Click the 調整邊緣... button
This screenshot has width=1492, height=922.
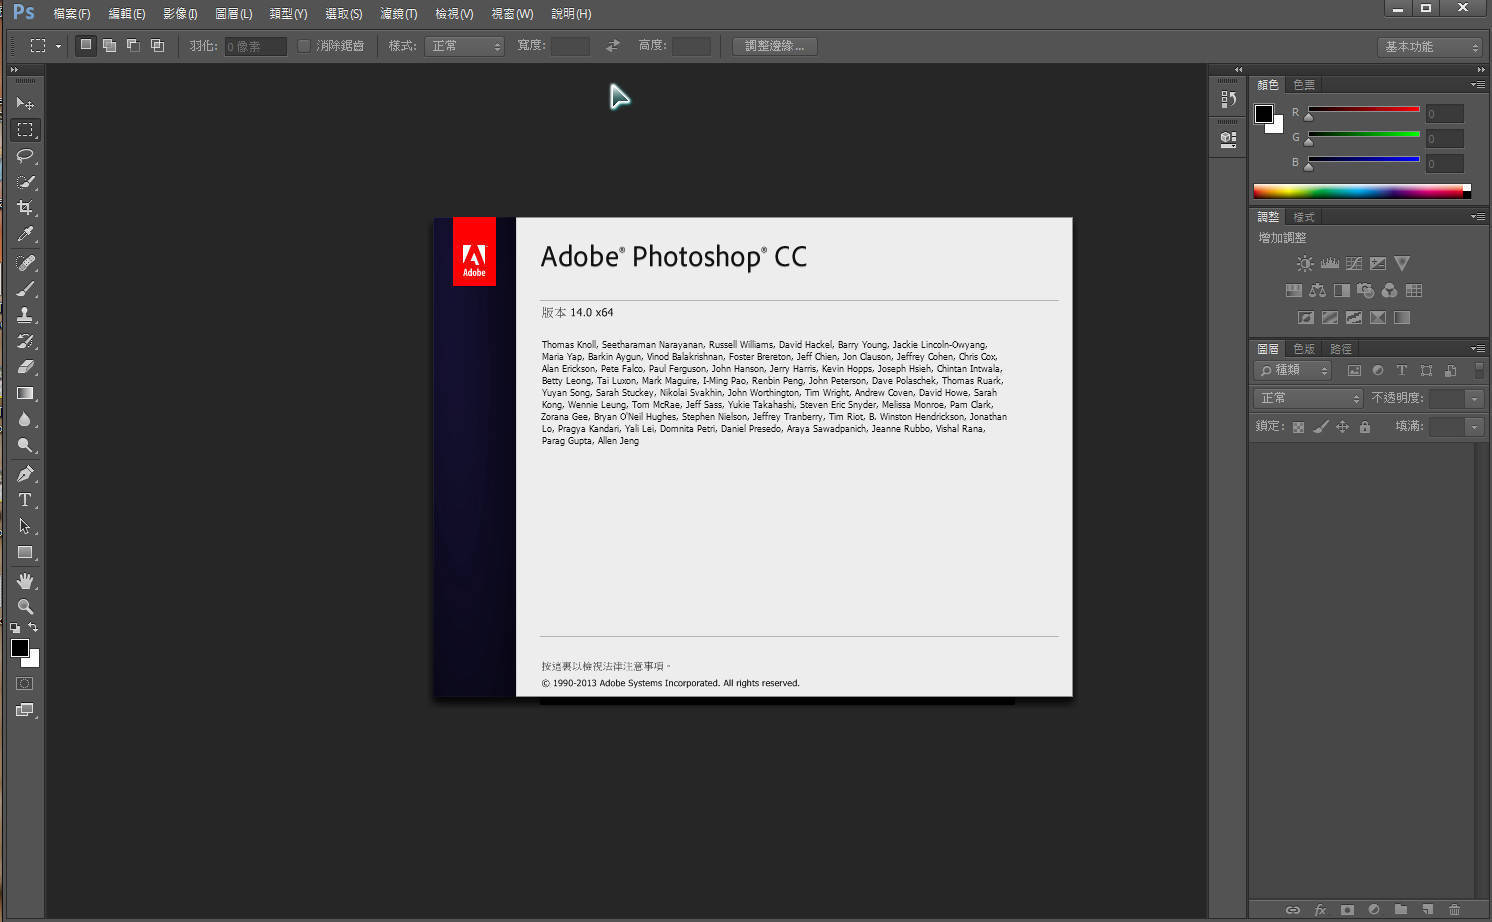774,46
